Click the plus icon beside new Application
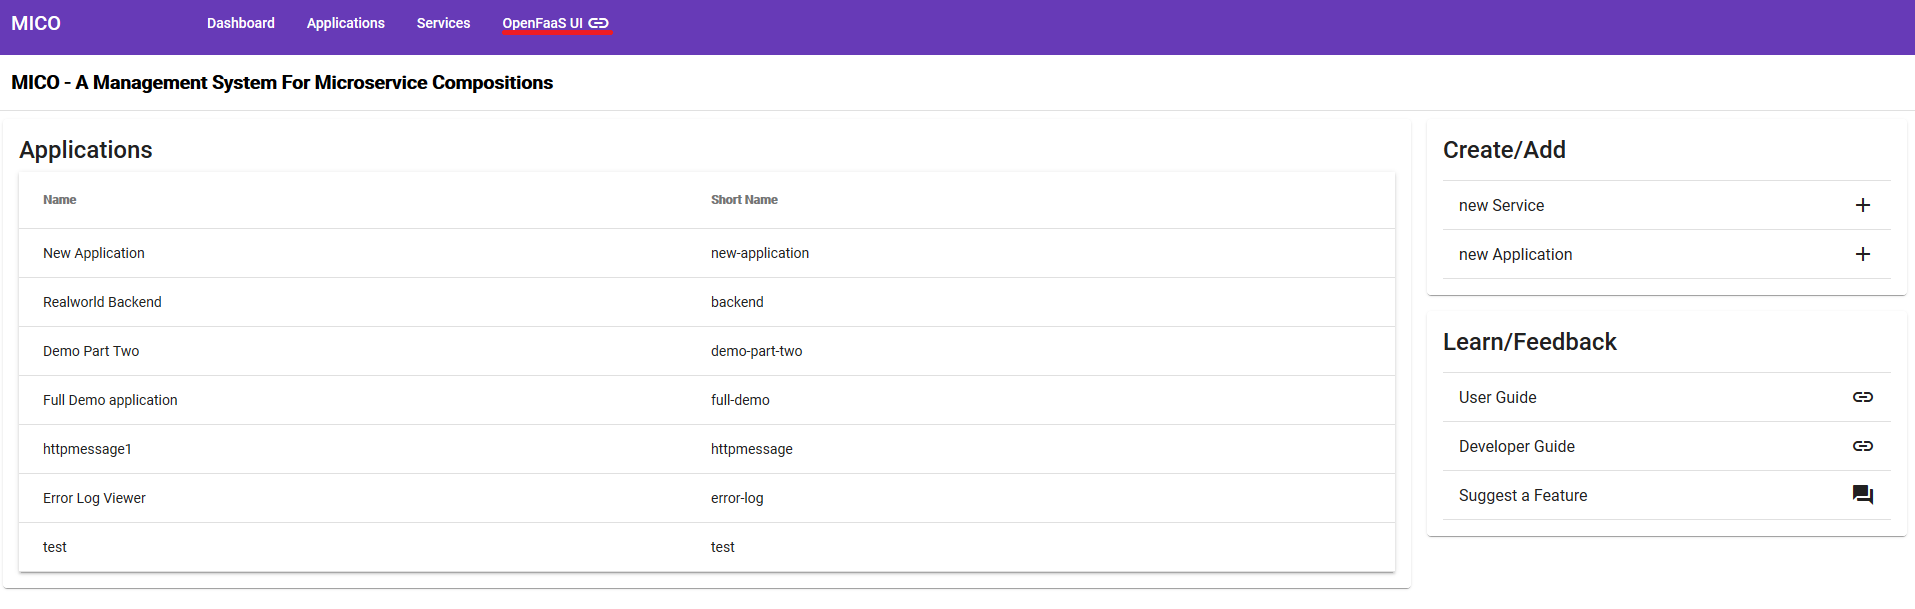Viewport: 1915px width, 609px height. (x=1862, y=254)
